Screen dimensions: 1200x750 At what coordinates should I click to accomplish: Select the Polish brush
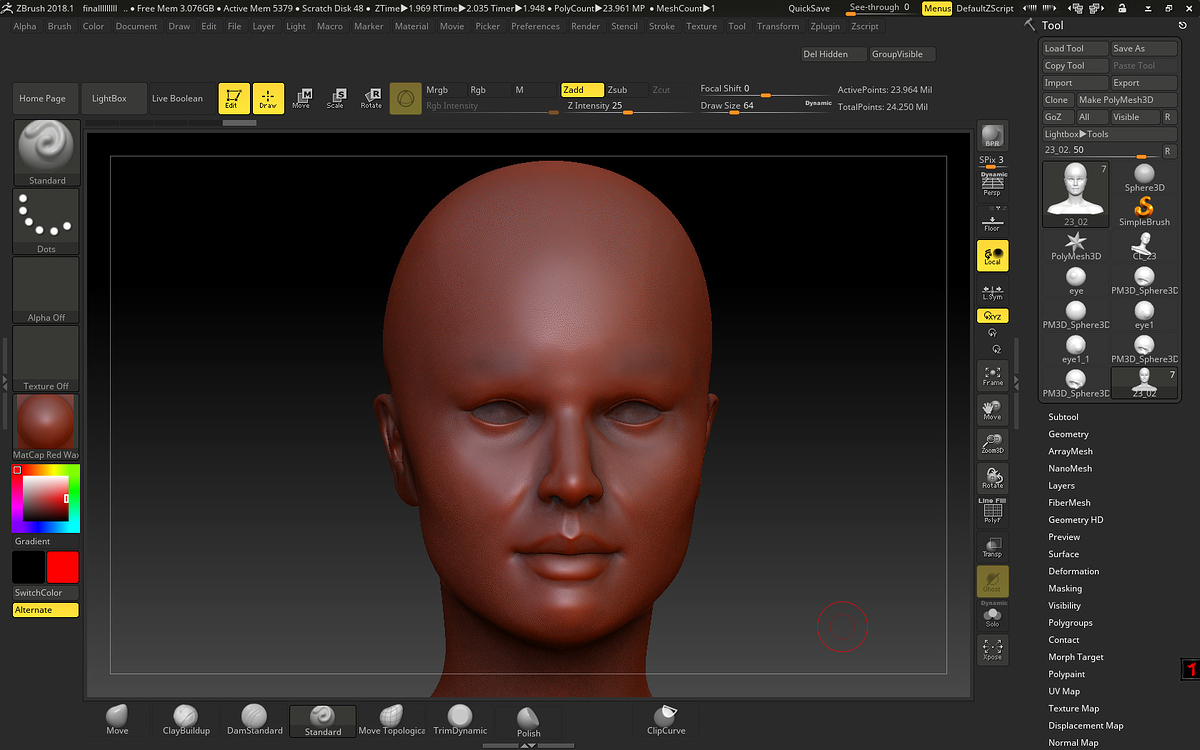(529, 722)
